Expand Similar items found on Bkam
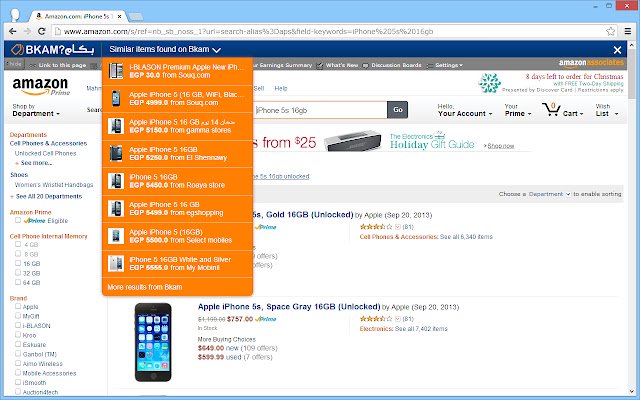Viewport: 640px width, 400px height. pos(165,49)
